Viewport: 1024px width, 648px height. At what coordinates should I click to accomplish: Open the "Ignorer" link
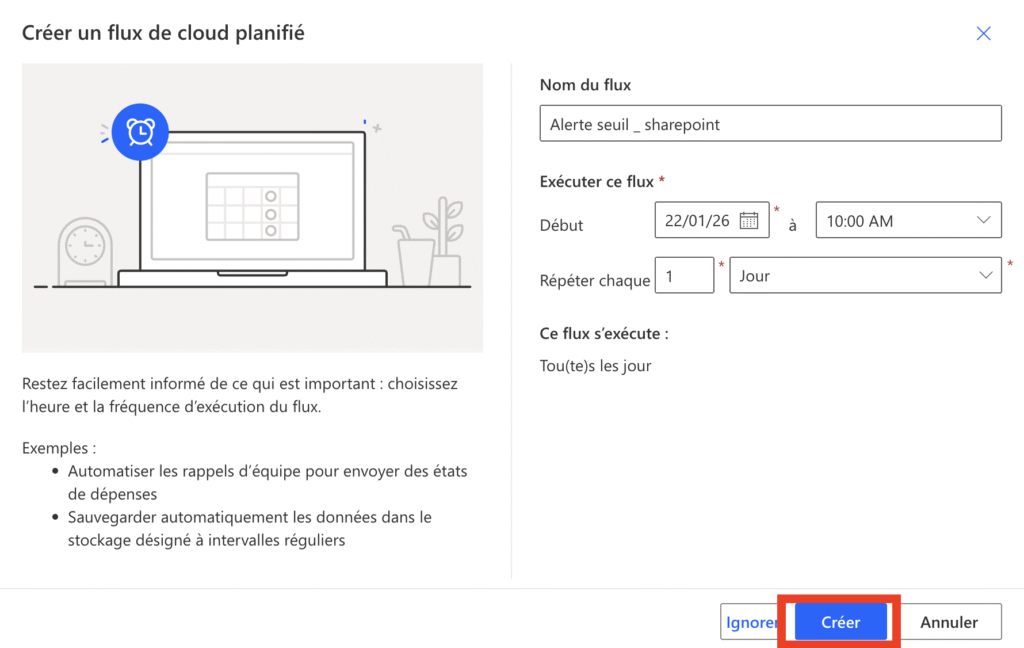click(x=751, y=621)
